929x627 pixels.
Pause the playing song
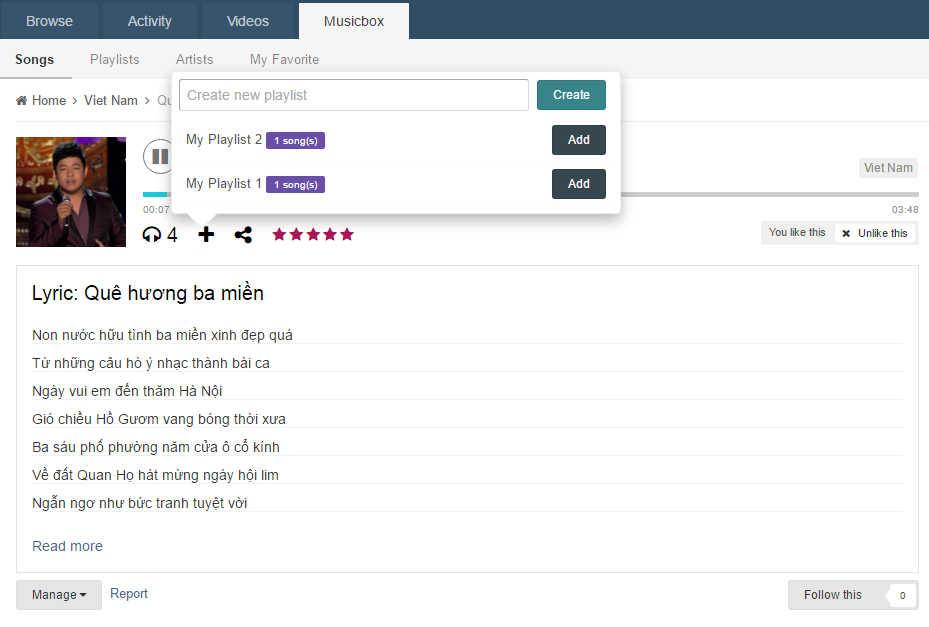[x=158, y=156]
